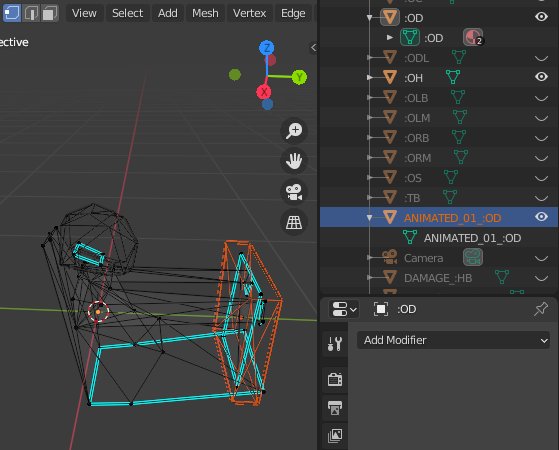Collapse the ANIMATED_01_:OD object row
This screenshot has width=559, height=450.
[x=370, y=217]
